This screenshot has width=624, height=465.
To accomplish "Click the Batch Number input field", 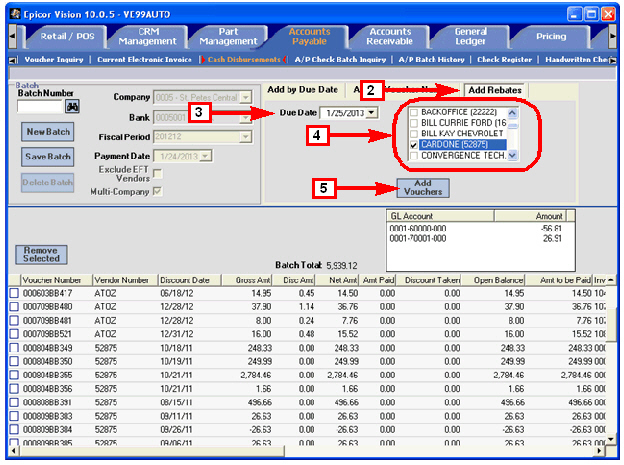I will coord(40,106).
